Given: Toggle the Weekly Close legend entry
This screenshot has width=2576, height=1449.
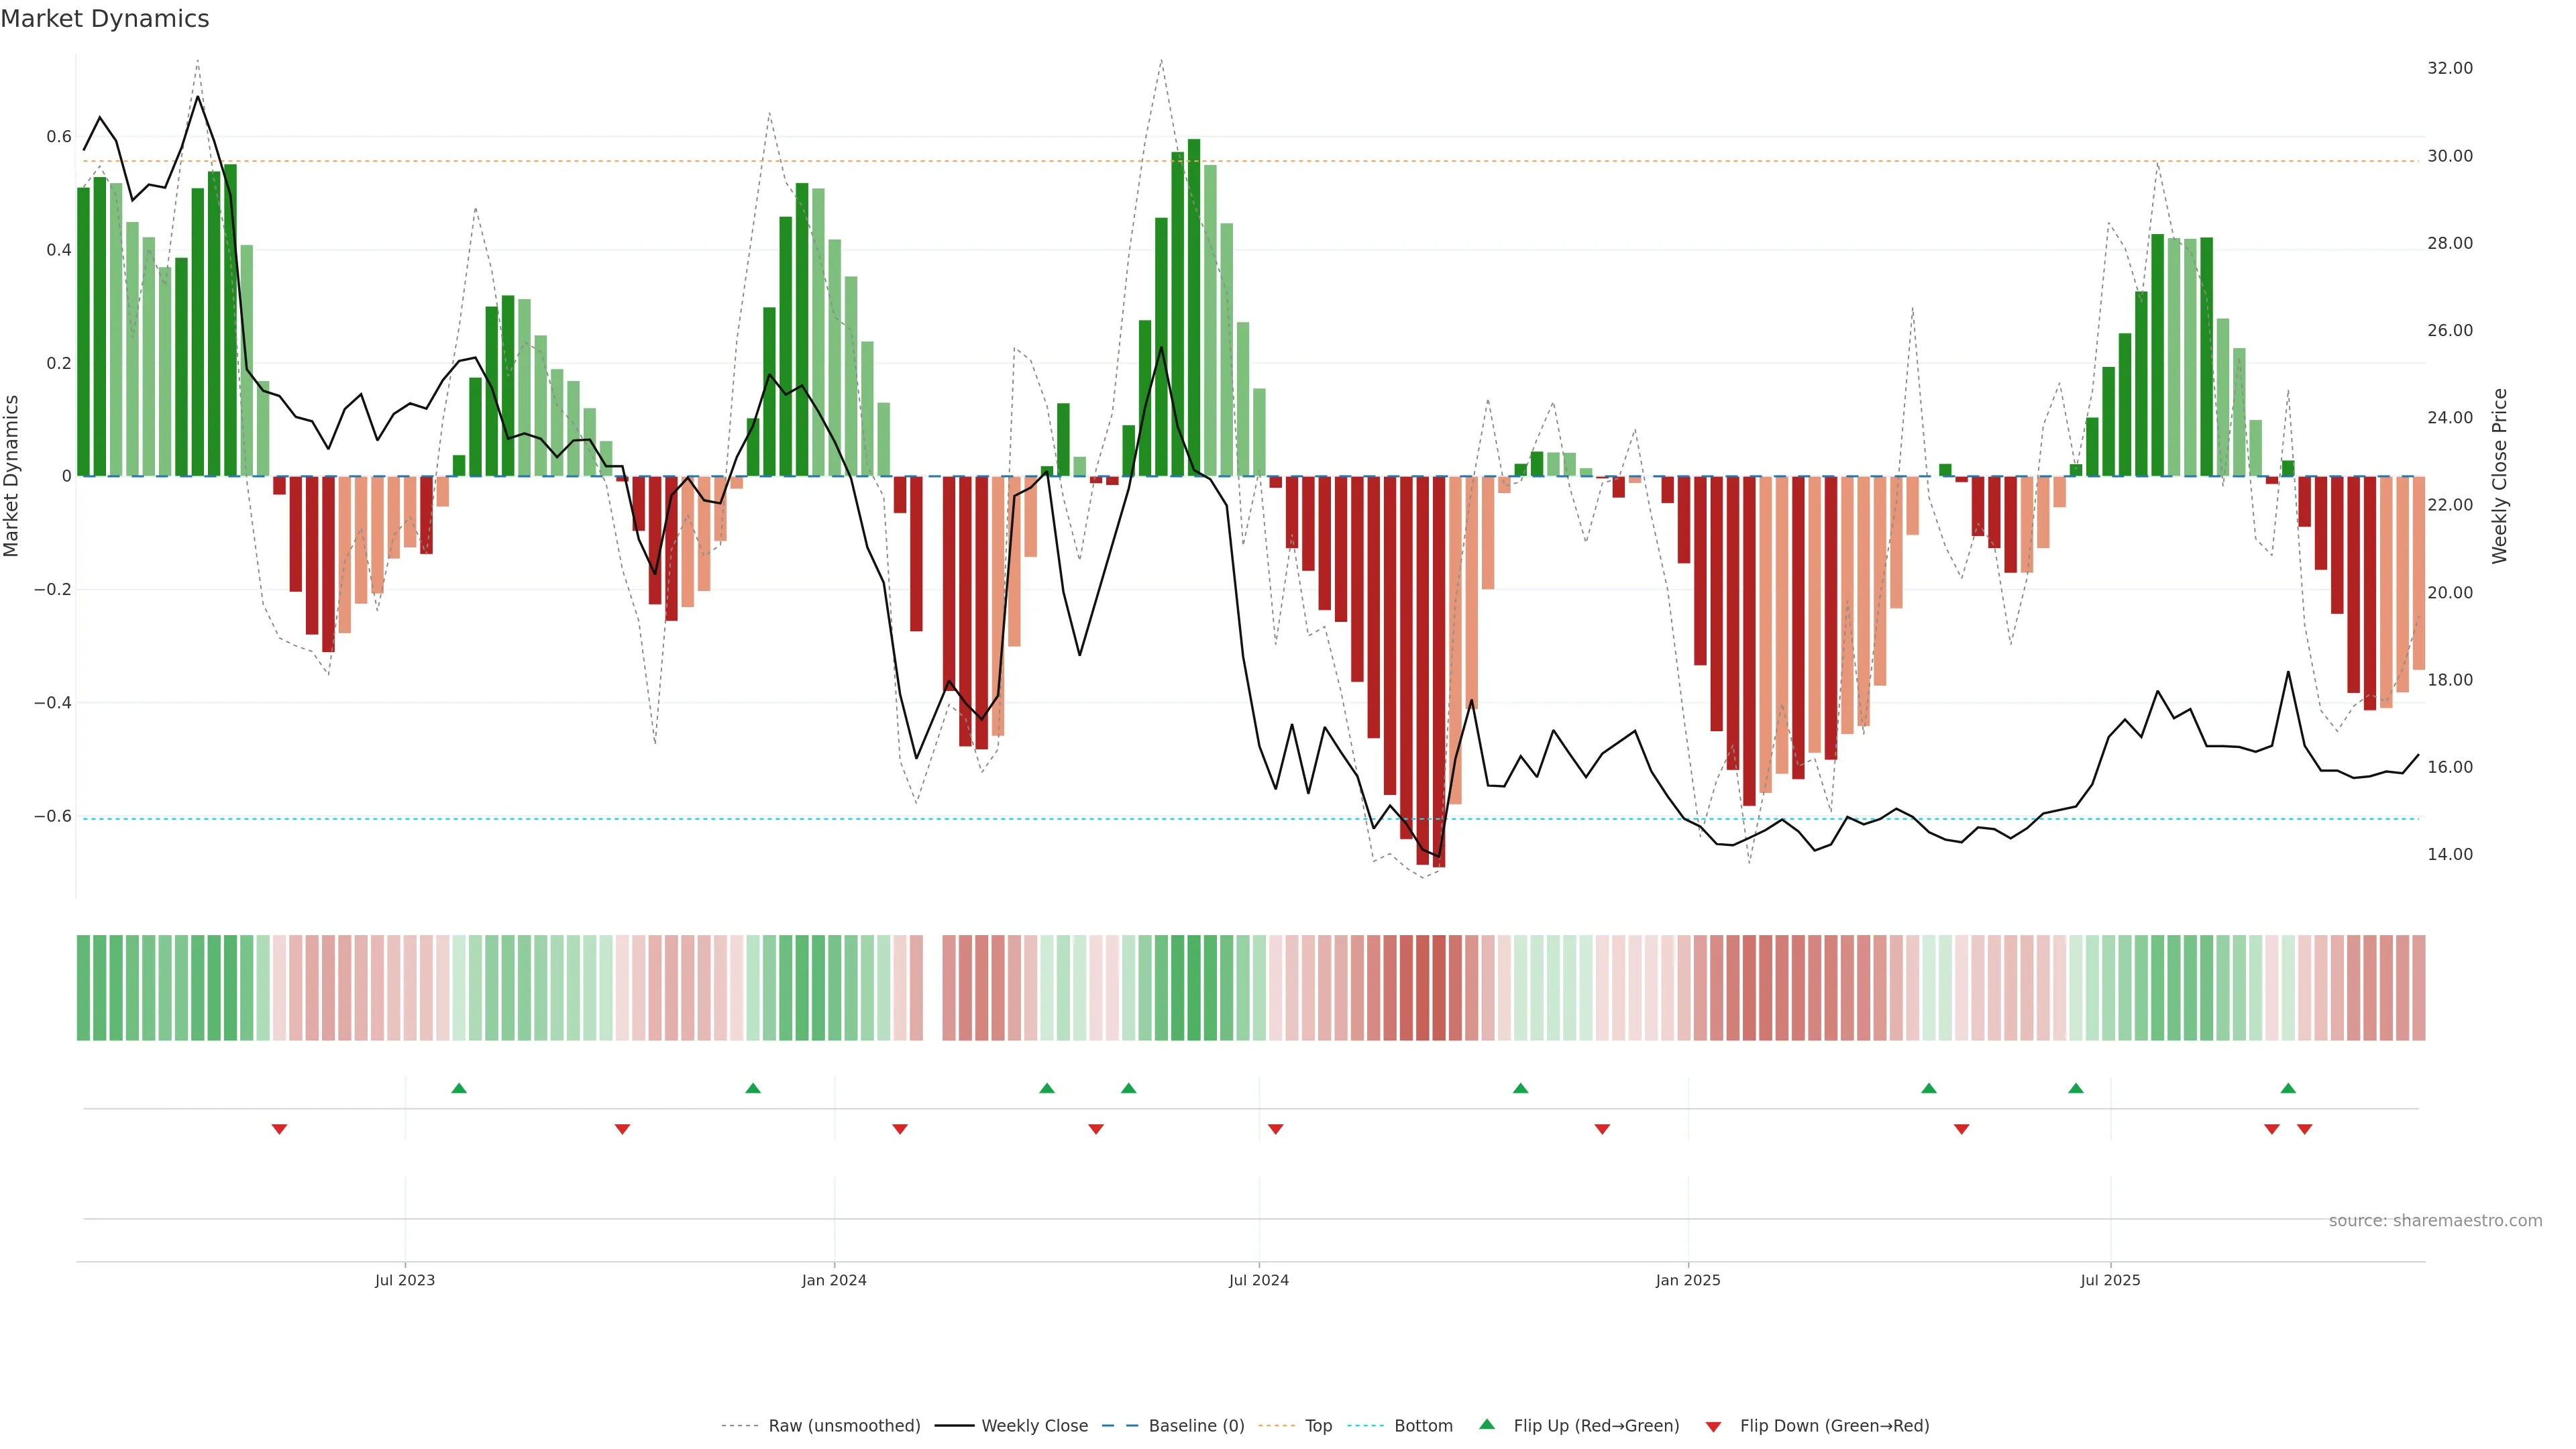Looking at the screenshot, I should [1034, 1426].
